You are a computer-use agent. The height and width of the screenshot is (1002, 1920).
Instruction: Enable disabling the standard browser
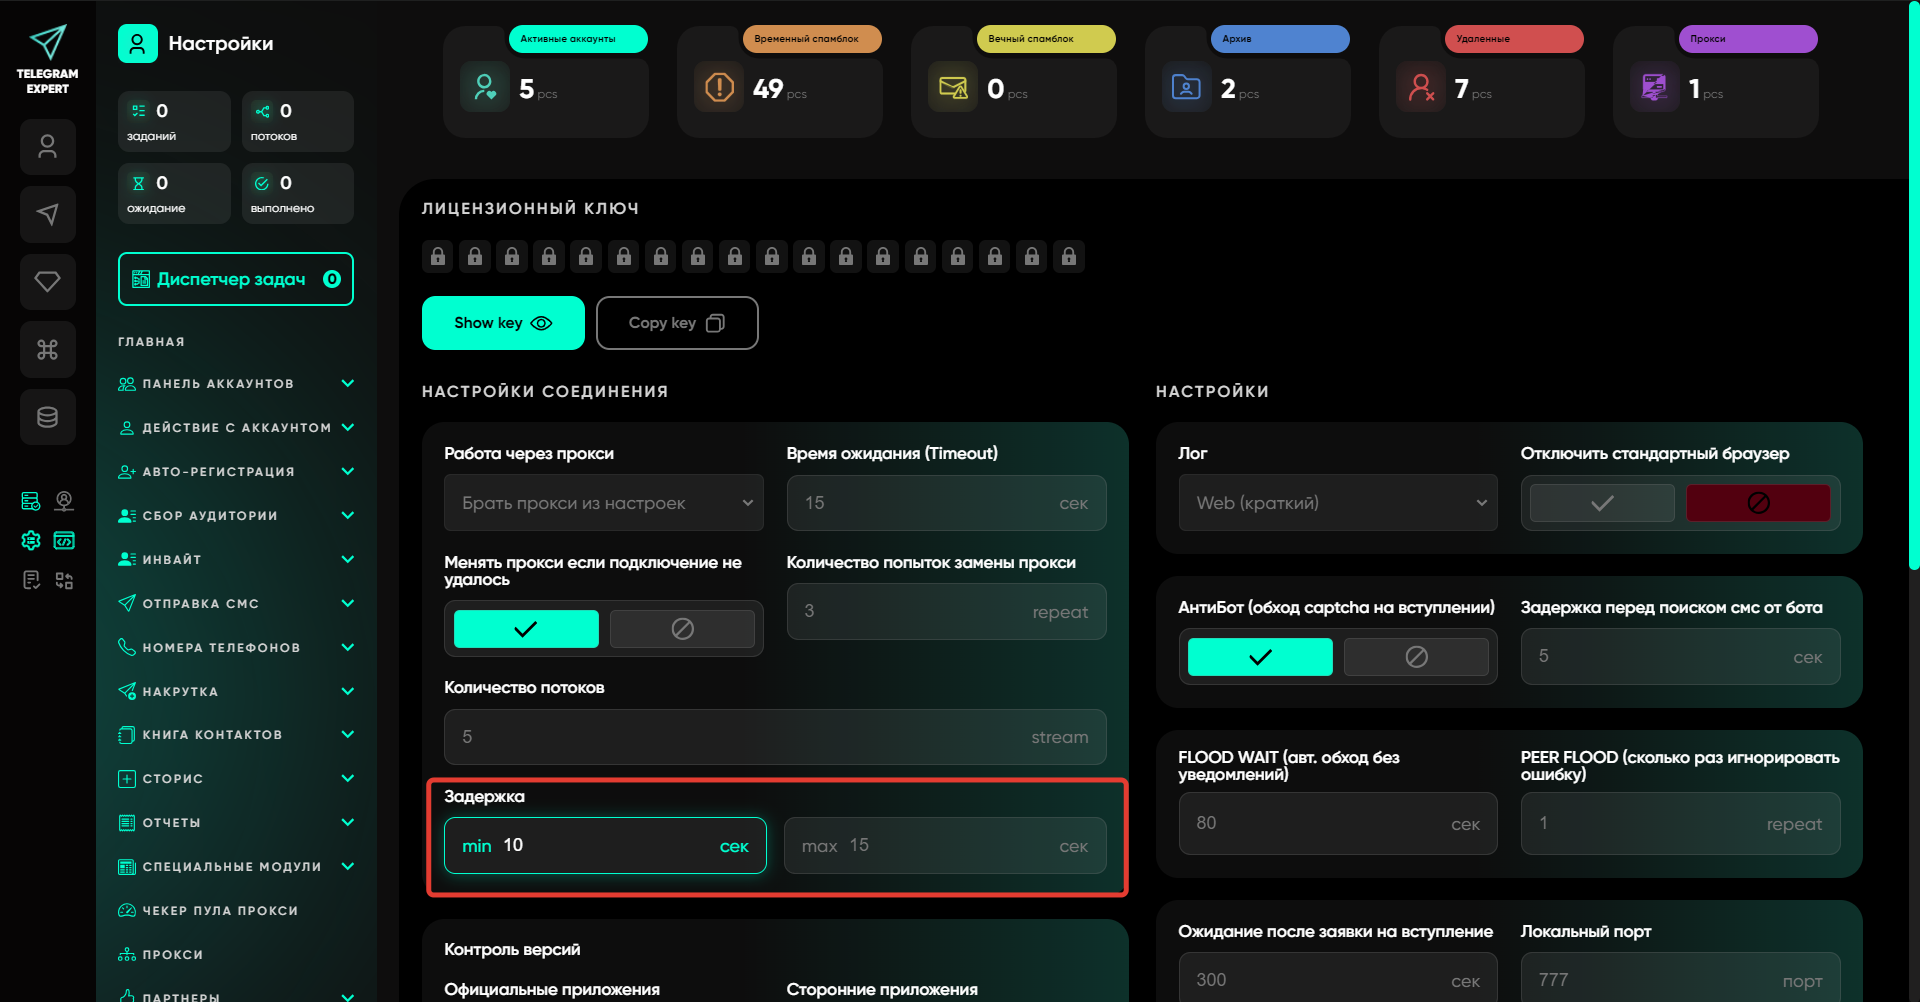(1601, 503)
